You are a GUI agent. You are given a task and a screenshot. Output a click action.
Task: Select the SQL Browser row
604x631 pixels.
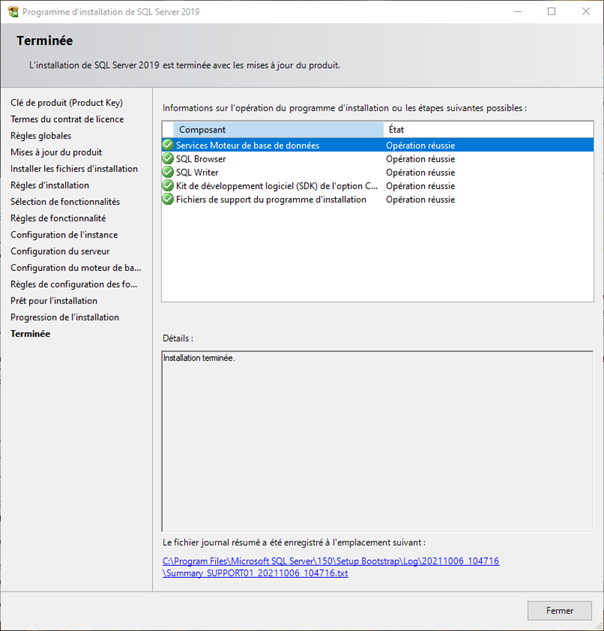click(x=377, y=159)
